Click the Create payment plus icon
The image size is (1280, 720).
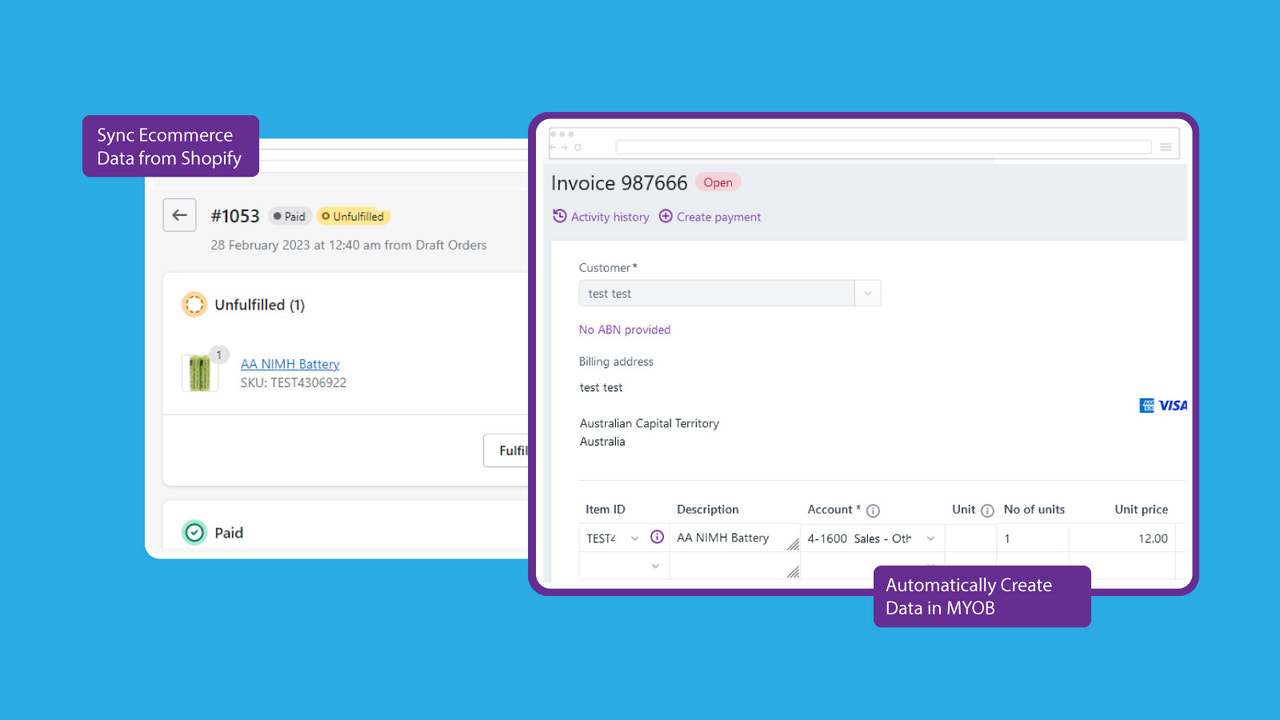click(666, 216)
